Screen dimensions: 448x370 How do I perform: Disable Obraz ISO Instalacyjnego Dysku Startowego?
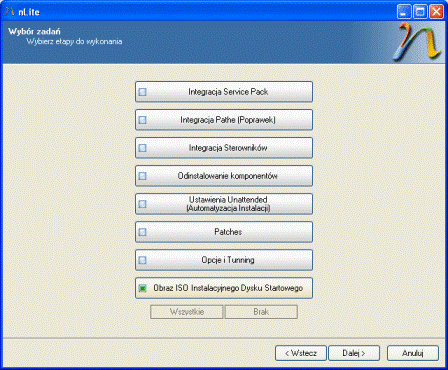pyautogui.click(x=224, y=288)
